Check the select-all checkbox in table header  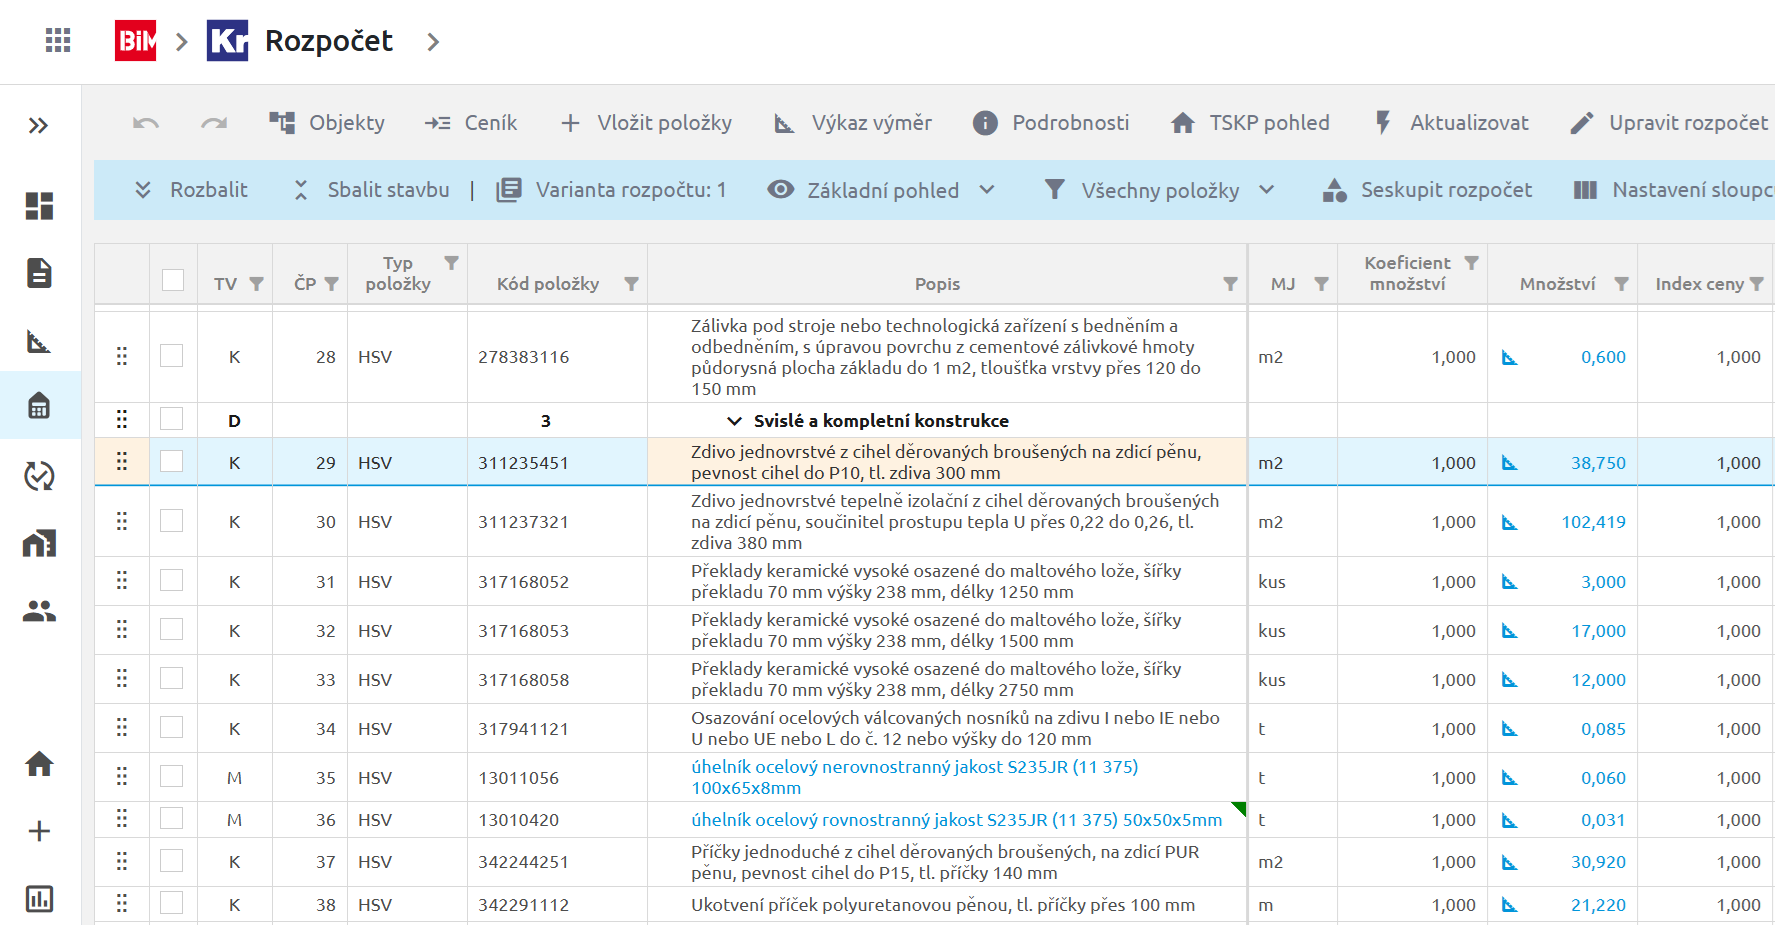[173, 280]
